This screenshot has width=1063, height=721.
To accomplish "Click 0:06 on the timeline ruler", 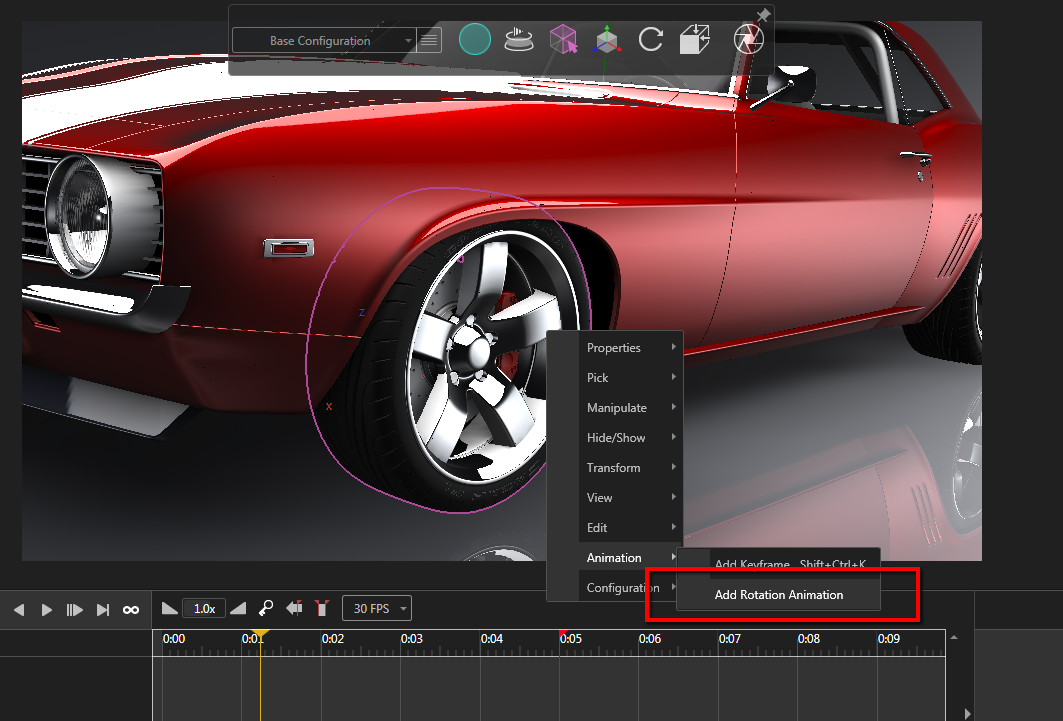I will coord(649,638).
